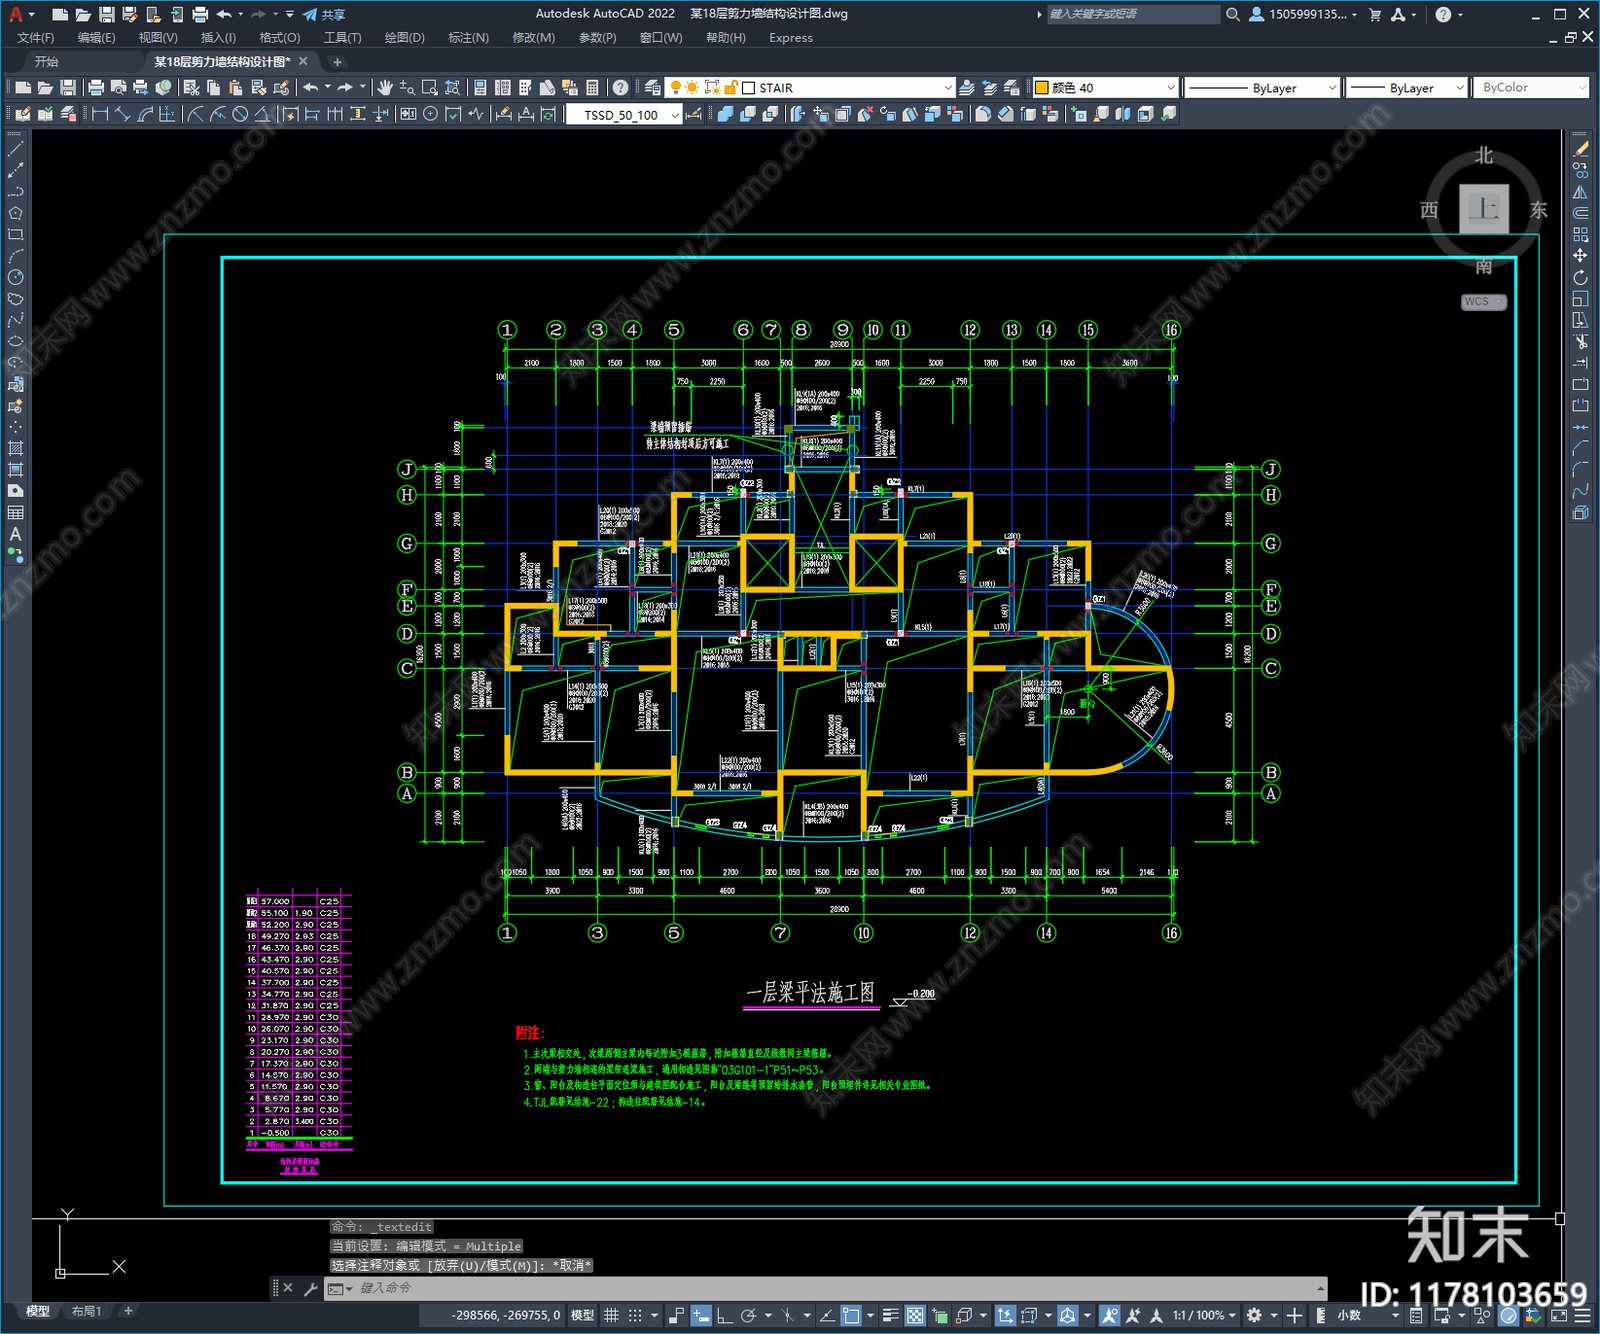Click the new drawing tab plus button

pos(337,62)
